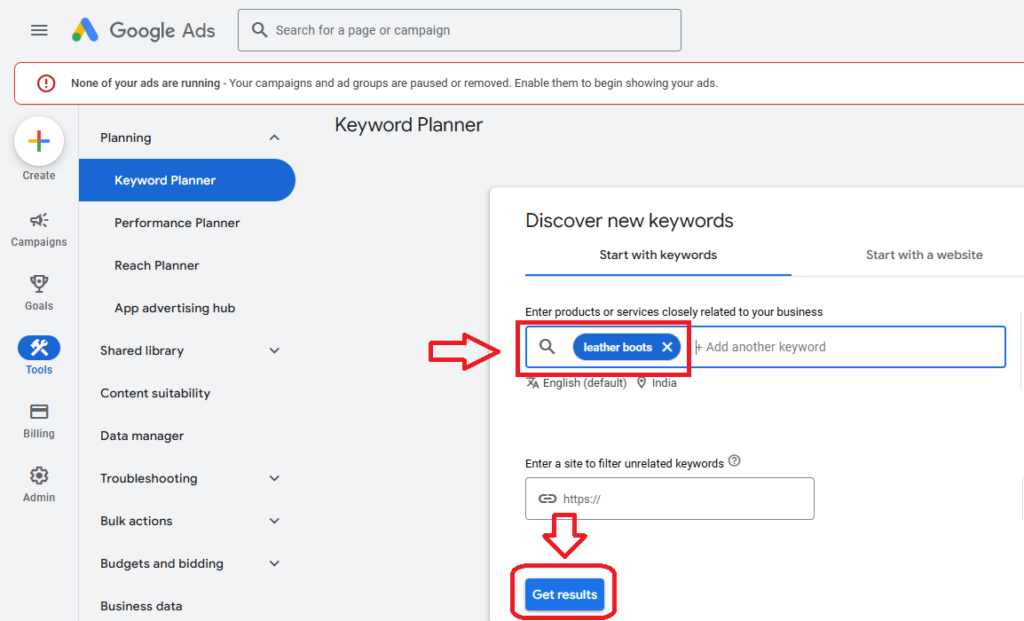Open the Tools section
The width and height of the screenshot is (1024, 621).
point(39,355)
